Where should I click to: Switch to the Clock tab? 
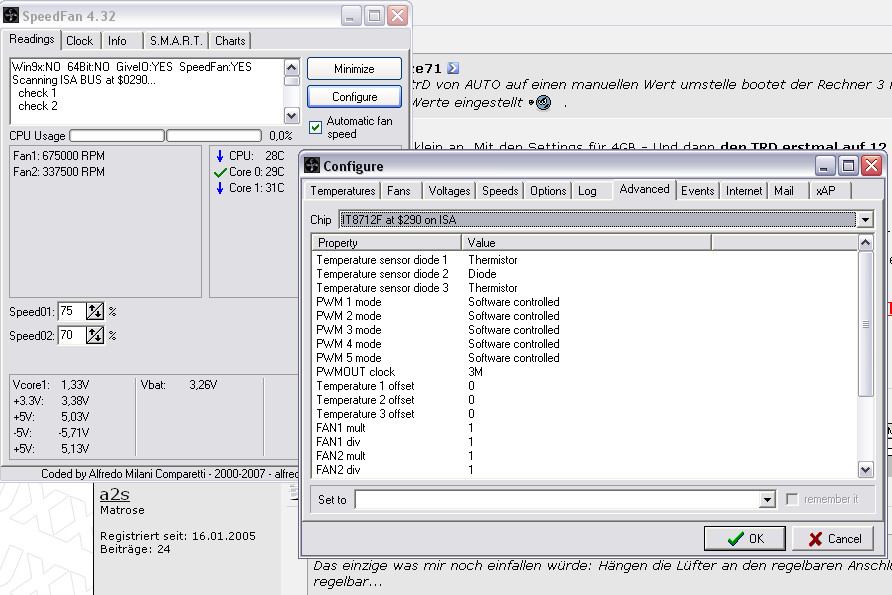(79, 41)
